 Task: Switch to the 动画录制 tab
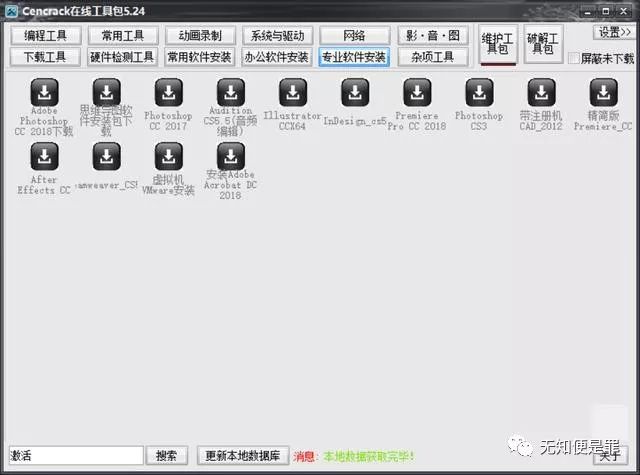pyautogui.click(x=200, y=36)
